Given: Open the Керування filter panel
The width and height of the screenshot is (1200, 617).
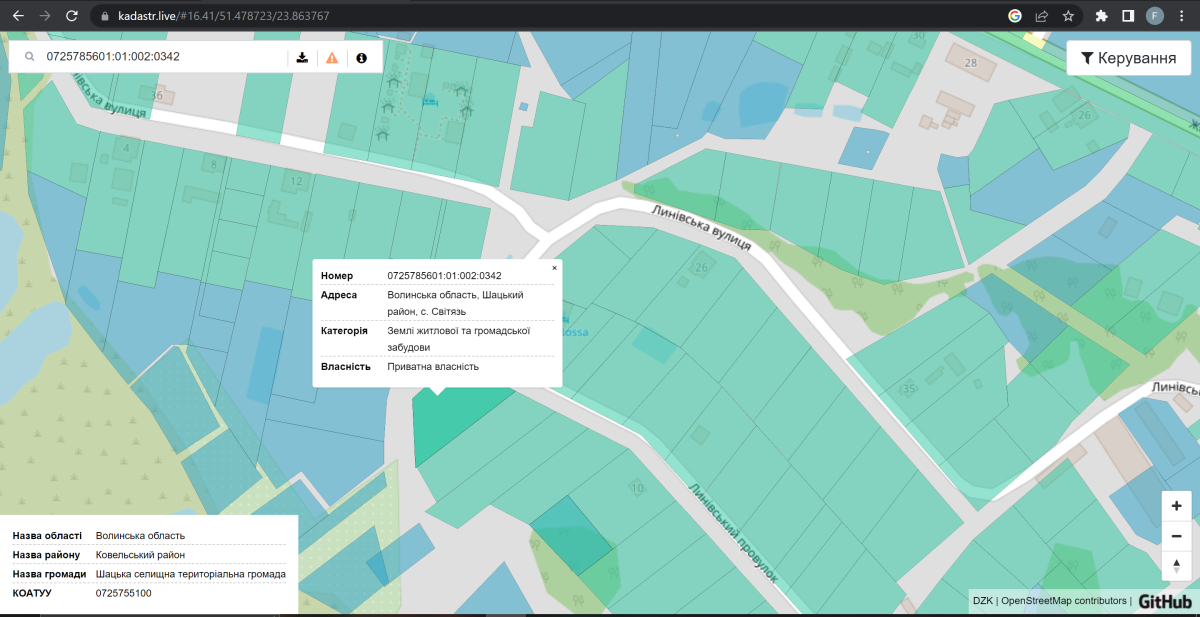Looking at the screenshot, I should [x=1127, y=58].
